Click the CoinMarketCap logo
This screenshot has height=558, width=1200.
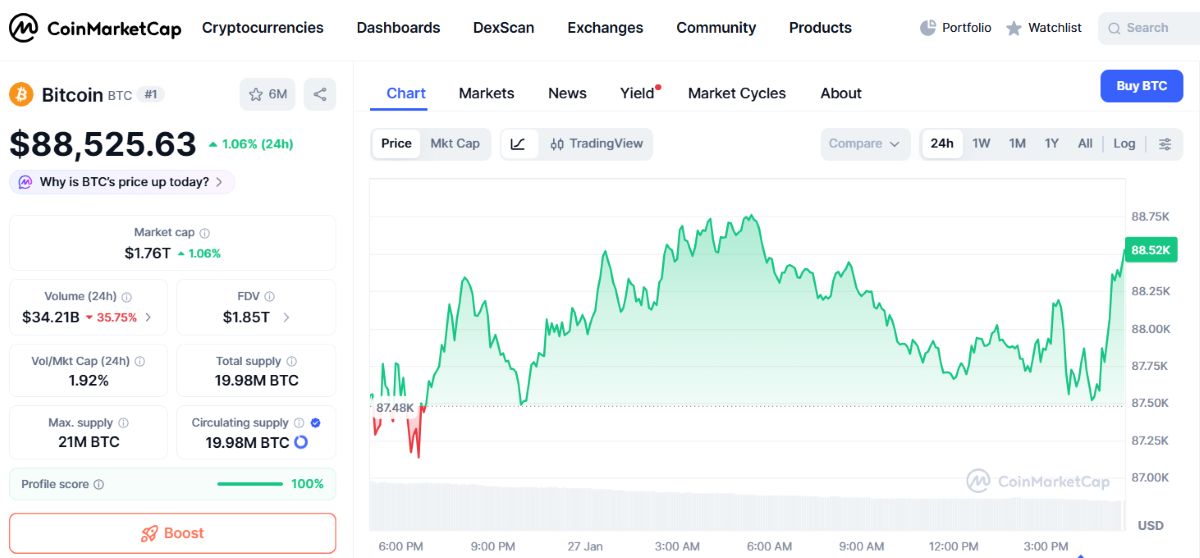95,28
